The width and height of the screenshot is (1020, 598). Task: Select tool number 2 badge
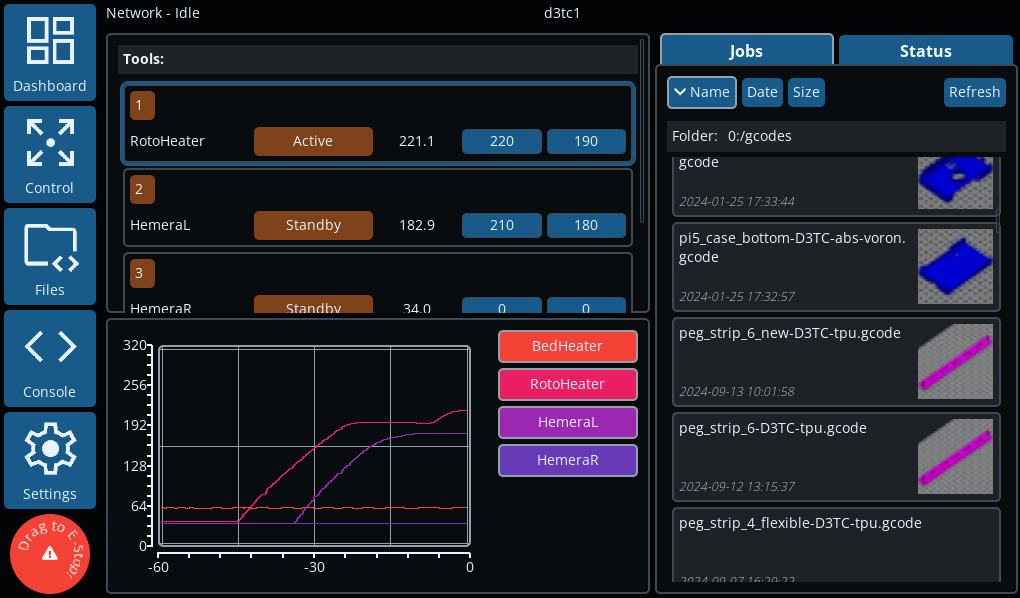coord(143,188)
